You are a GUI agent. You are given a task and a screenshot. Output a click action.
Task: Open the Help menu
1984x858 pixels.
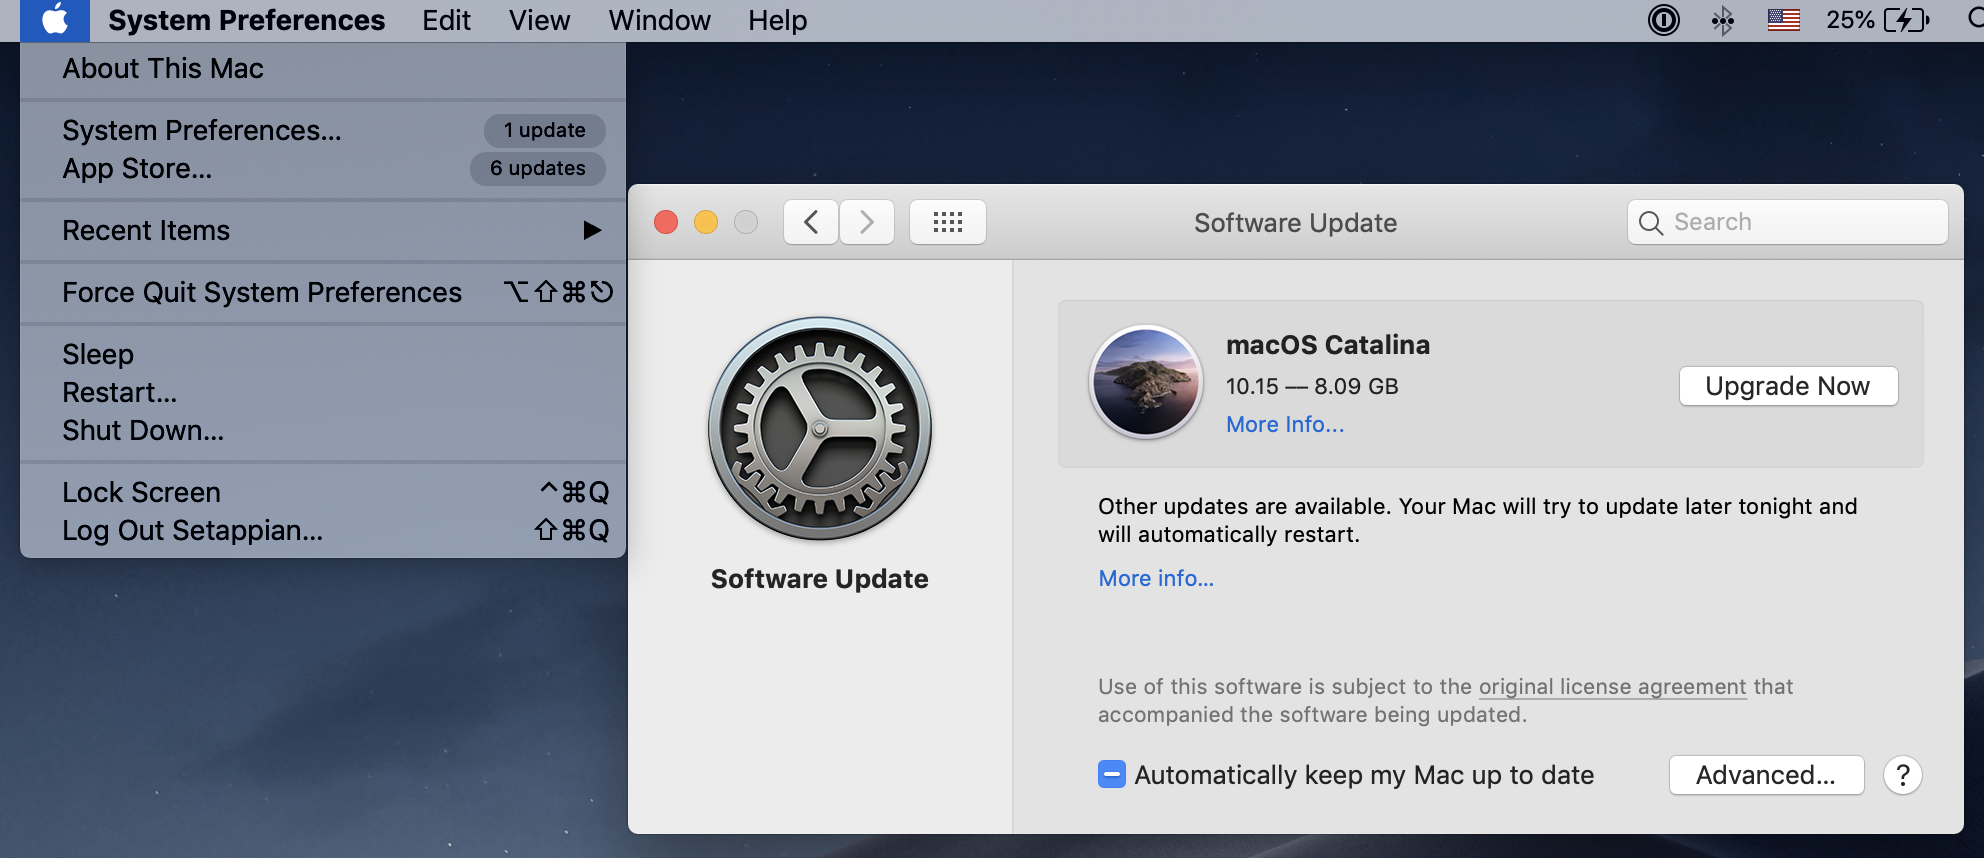pos(777,20)
